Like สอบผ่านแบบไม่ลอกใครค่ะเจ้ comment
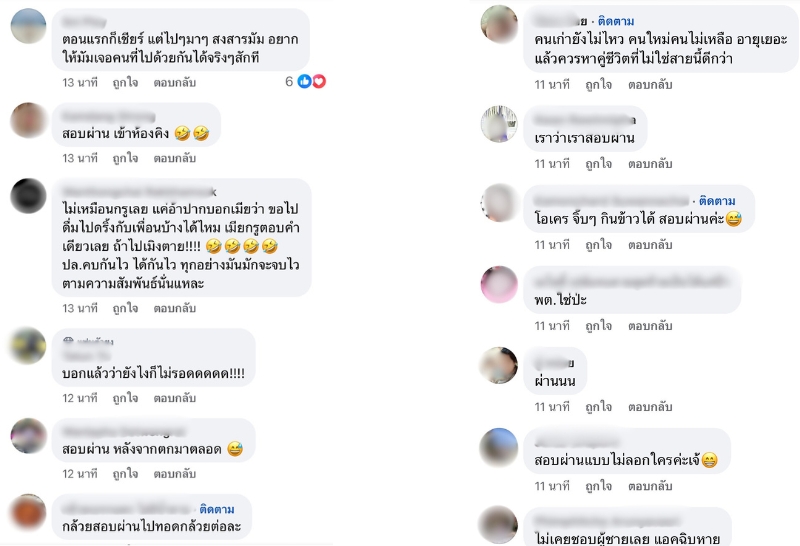Viewport: 800px width, 546px height. point(598,486)
